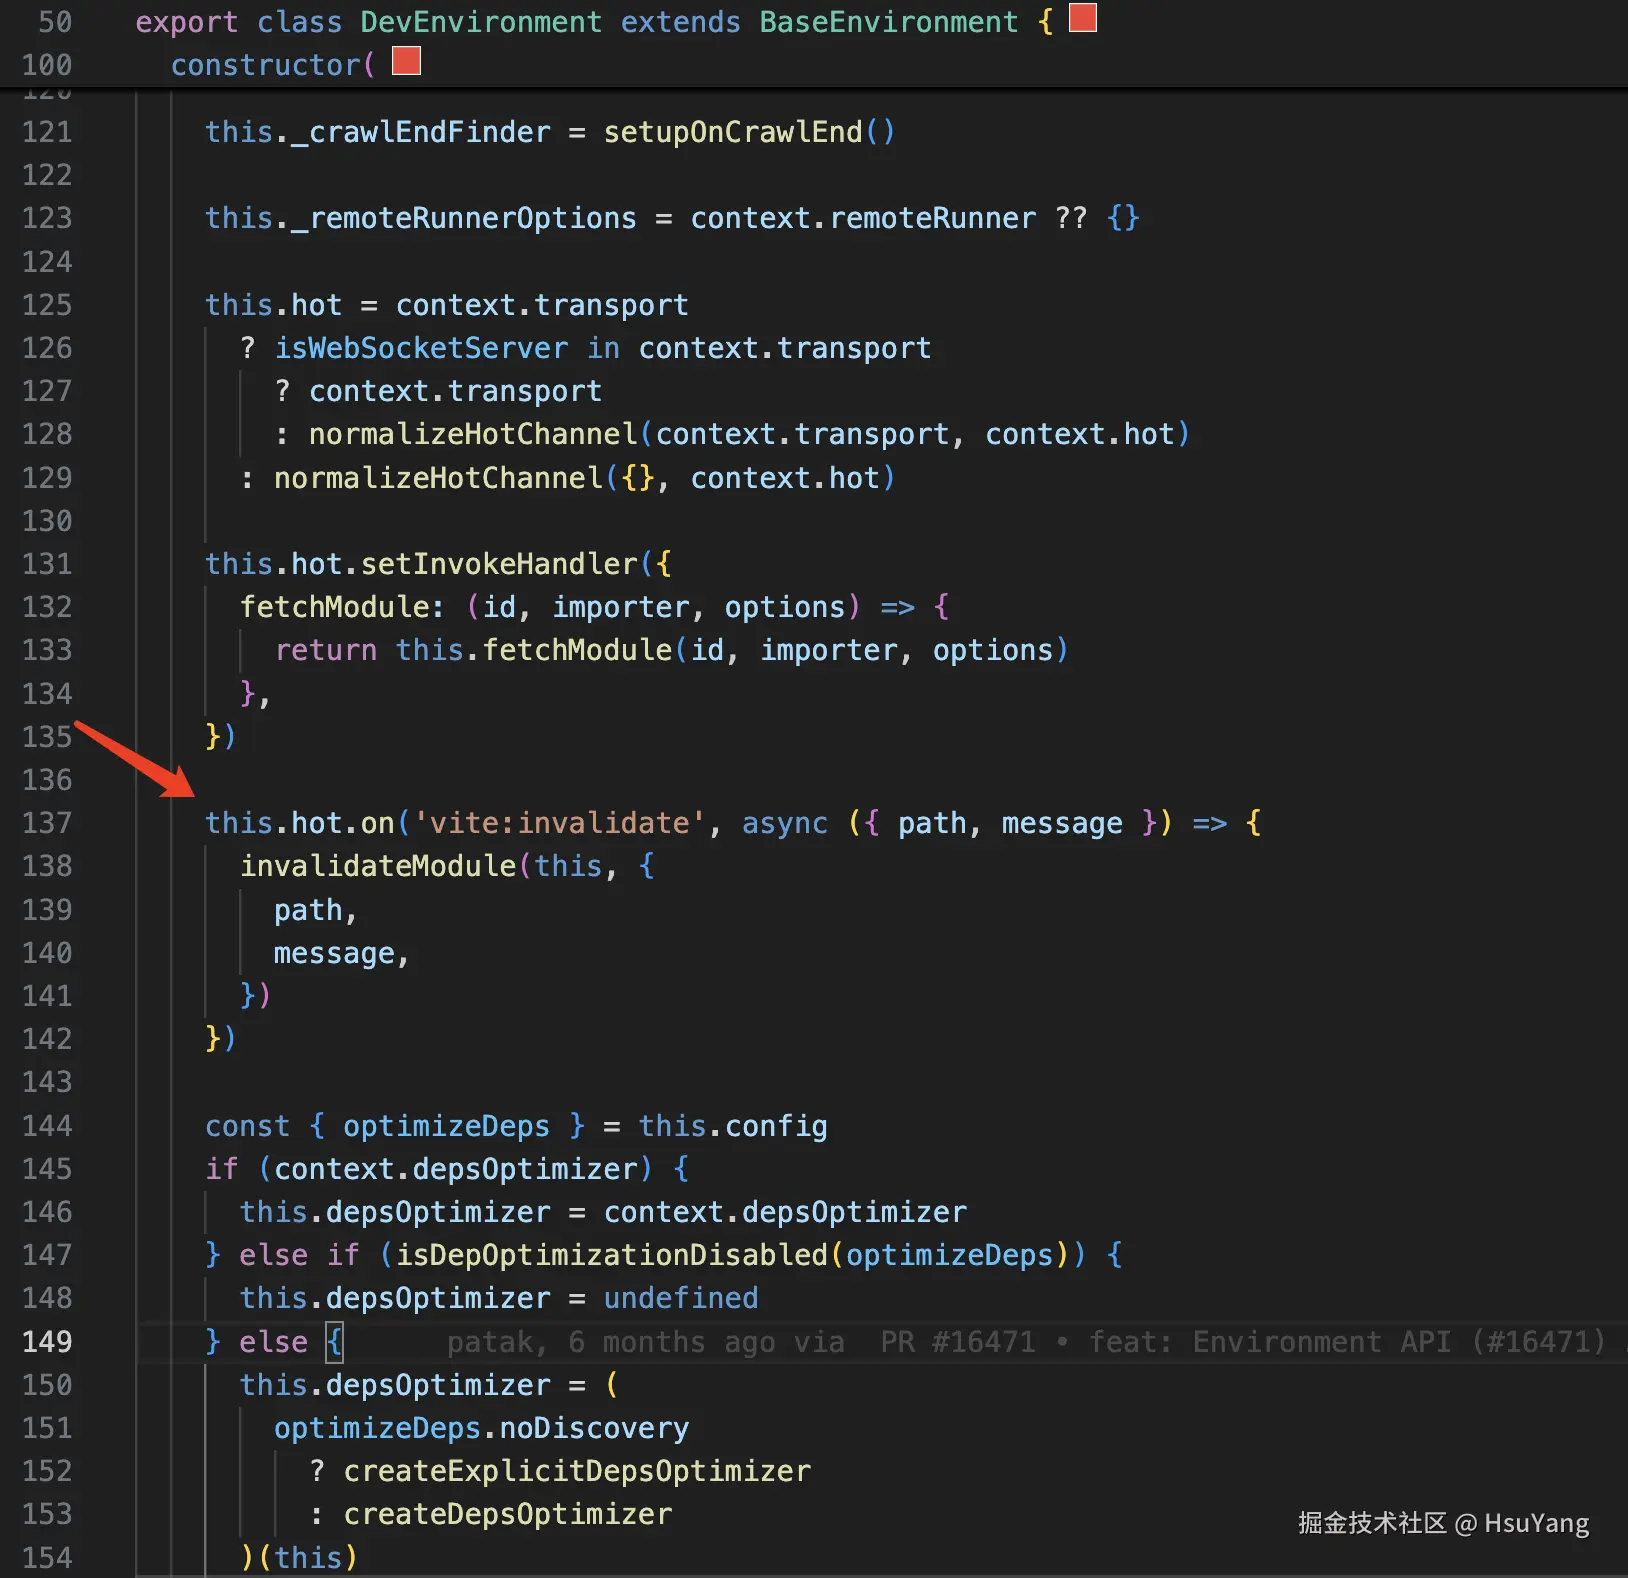Click line number 144 in the gutter
Screen dimensions: 1628x1578
[x=47, y=1126]
